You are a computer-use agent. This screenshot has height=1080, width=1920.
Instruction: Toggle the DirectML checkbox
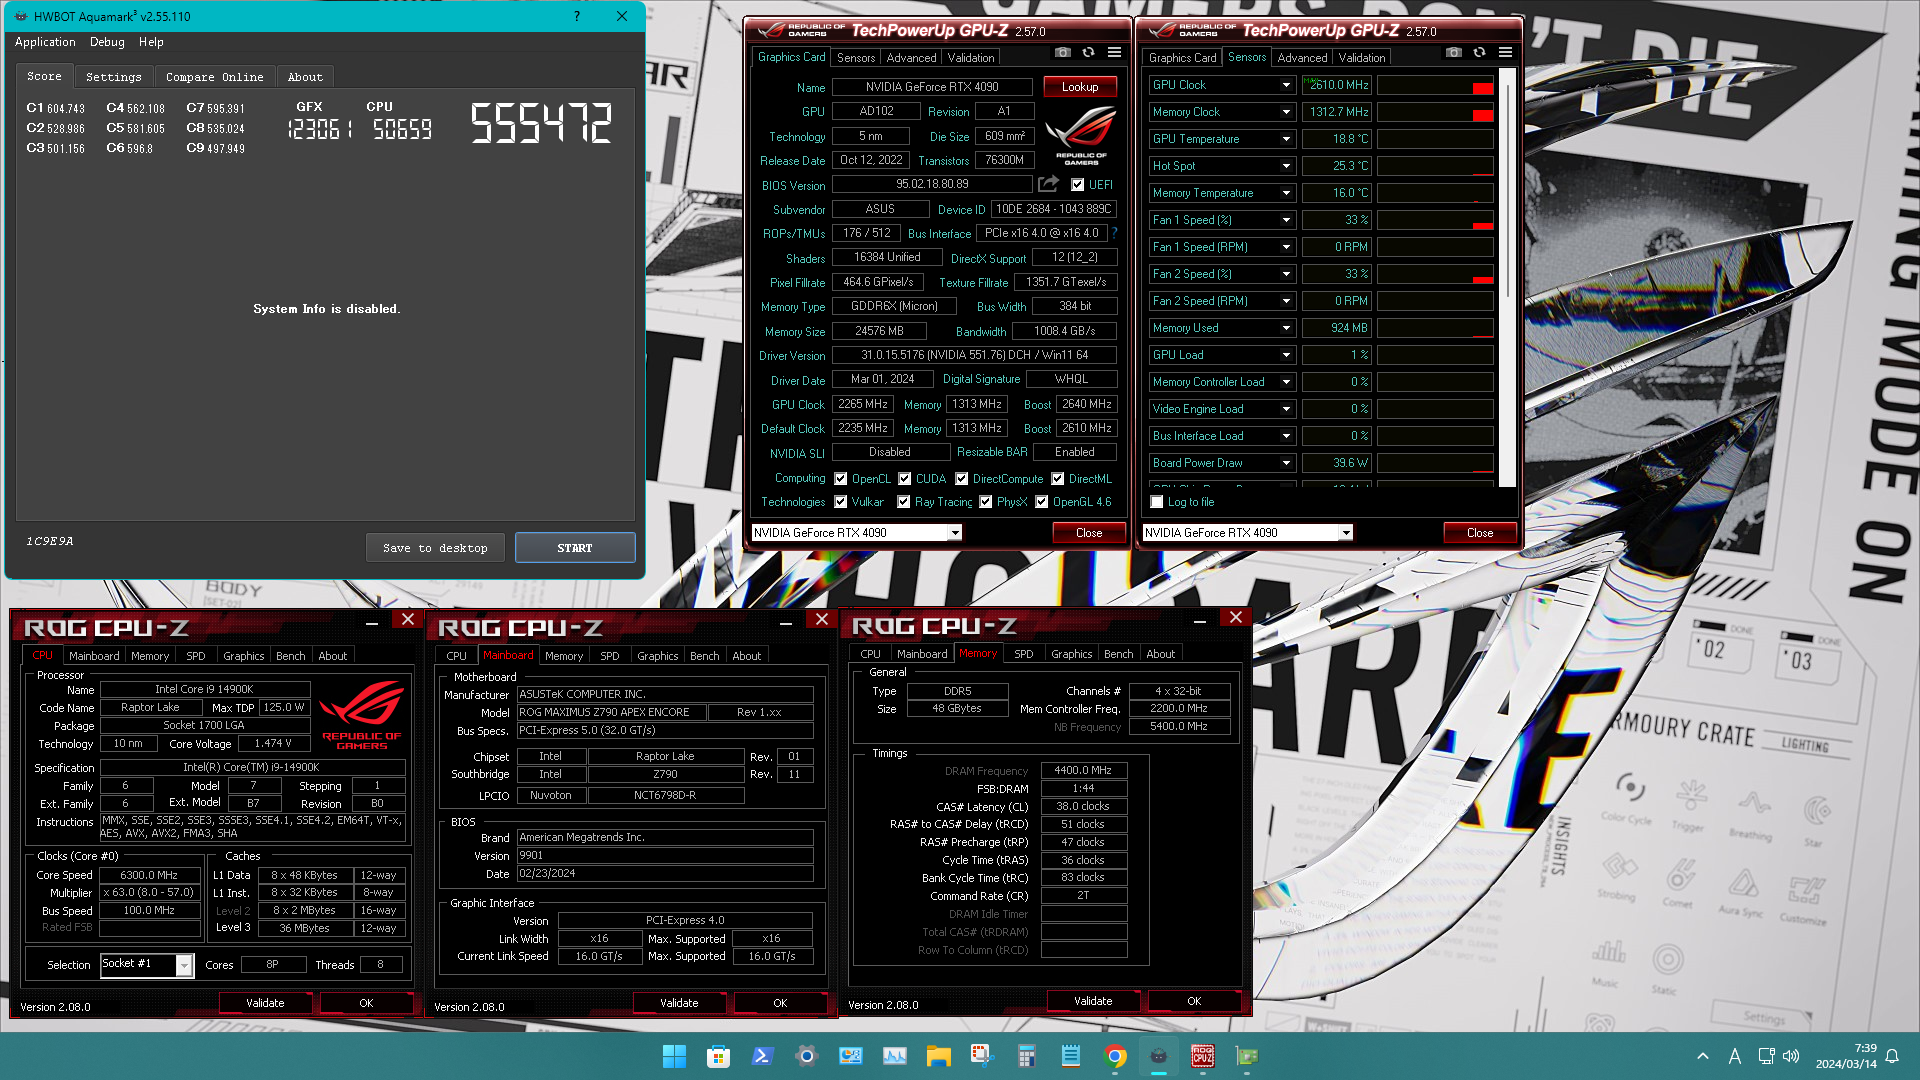click(x=1058, y=479)
